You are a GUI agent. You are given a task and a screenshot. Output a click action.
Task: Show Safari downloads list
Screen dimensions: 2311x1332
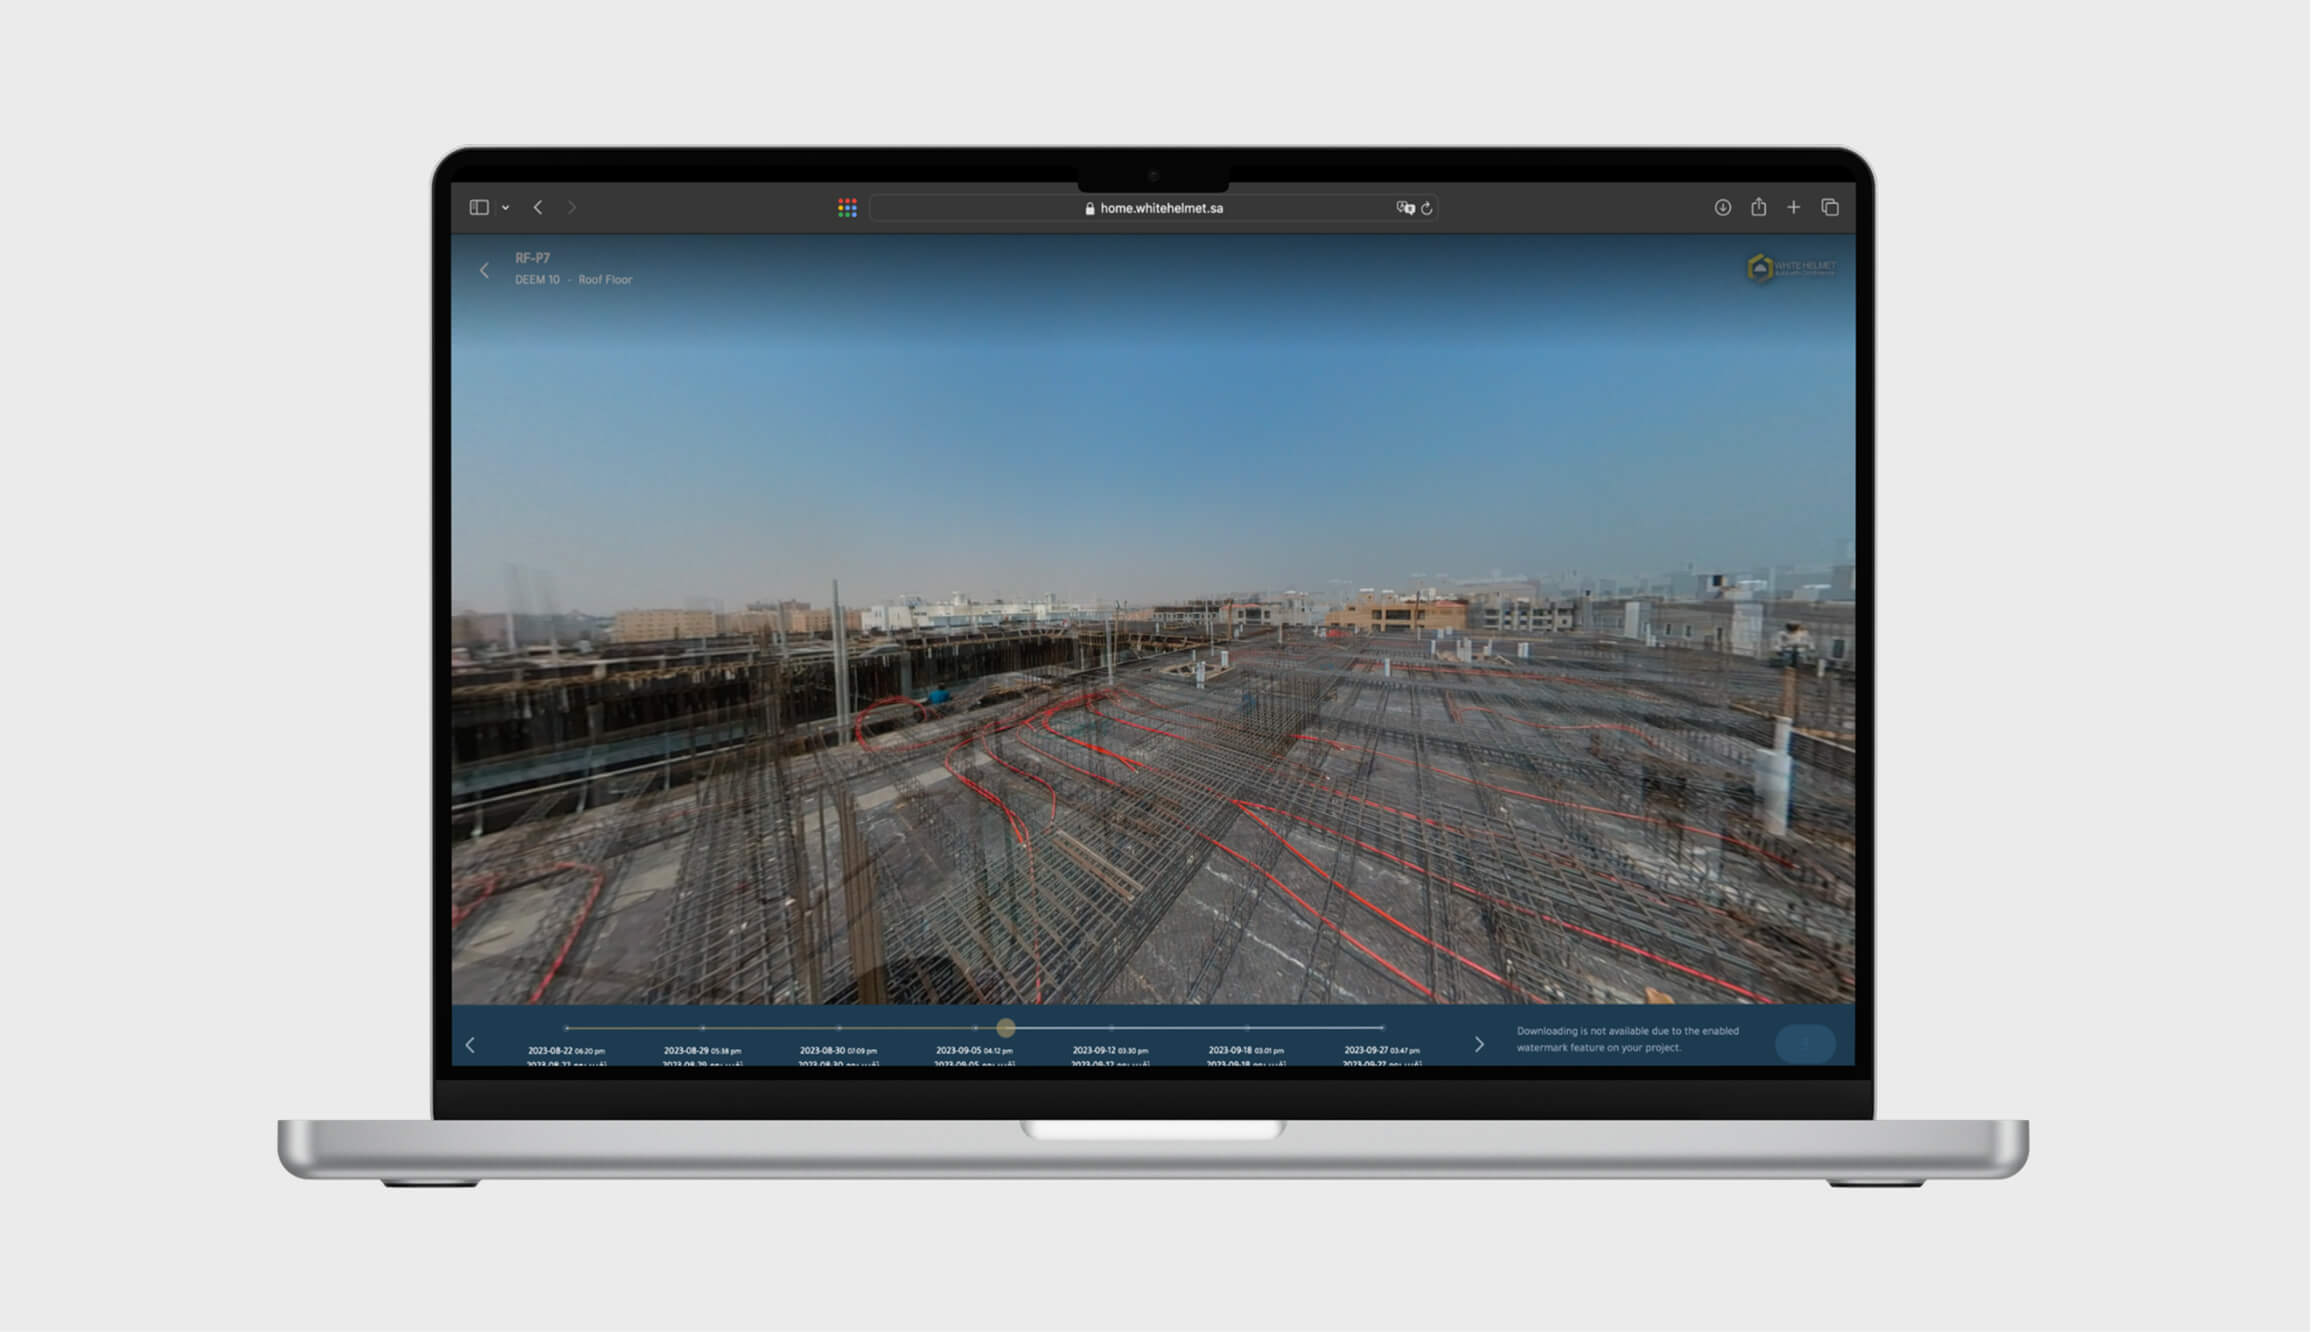(1722, 208)
